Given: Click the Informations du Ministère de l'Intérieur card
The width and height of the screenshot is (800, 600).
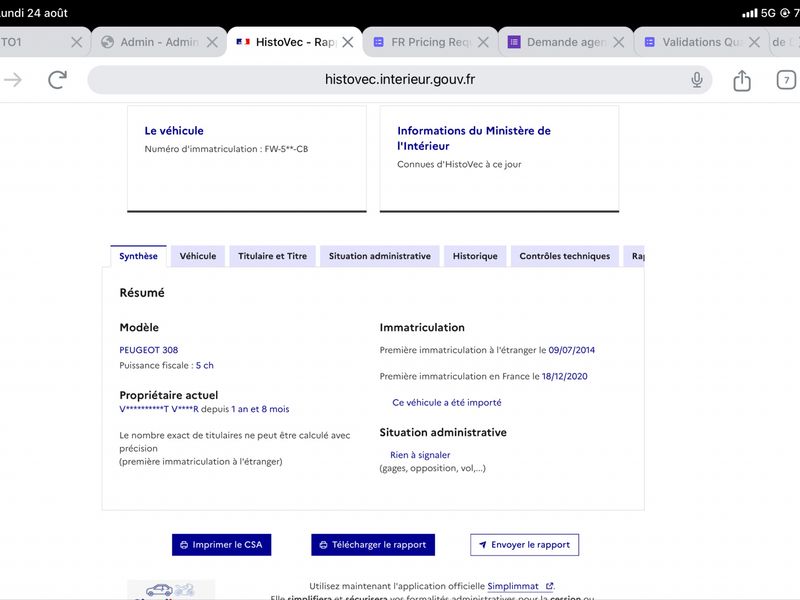Looking at the screenshot, I should [x=499, y=159].
